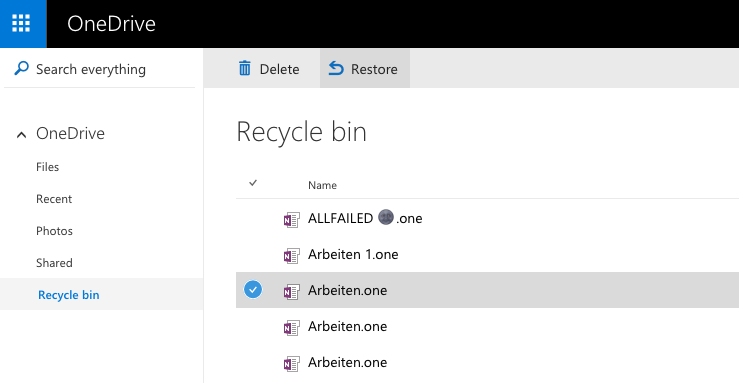Click the Delete text in toolbar
The width and height of the screenshot is (739, 383).
[279, 69]
